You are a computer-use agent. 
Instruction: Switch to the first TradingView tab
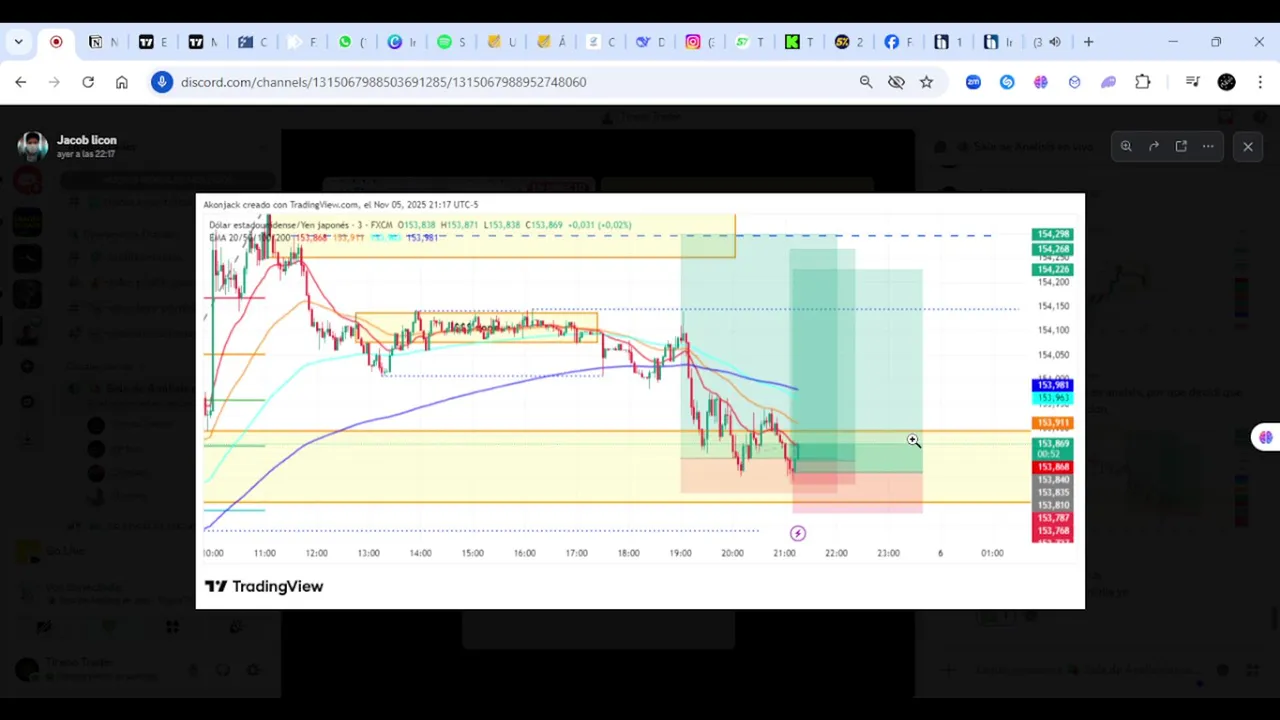[153, 42]
